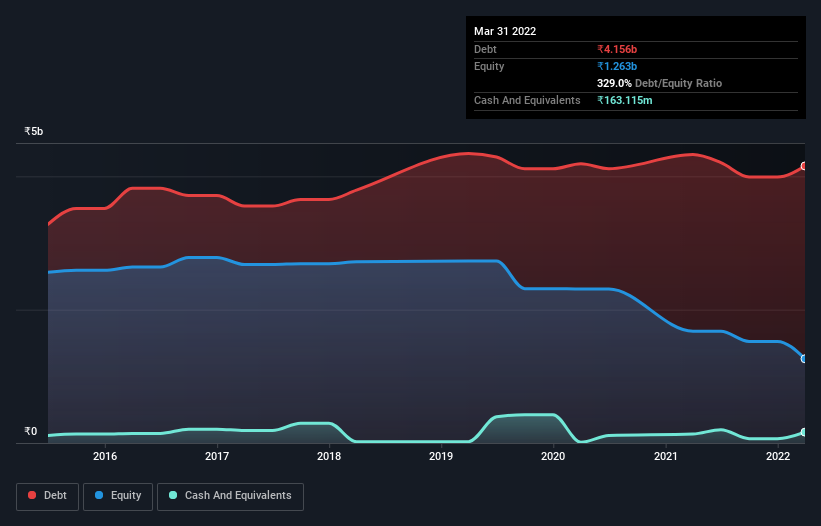
Task: Click the red Debt endpoint marker
Action: tap(804, 166)
